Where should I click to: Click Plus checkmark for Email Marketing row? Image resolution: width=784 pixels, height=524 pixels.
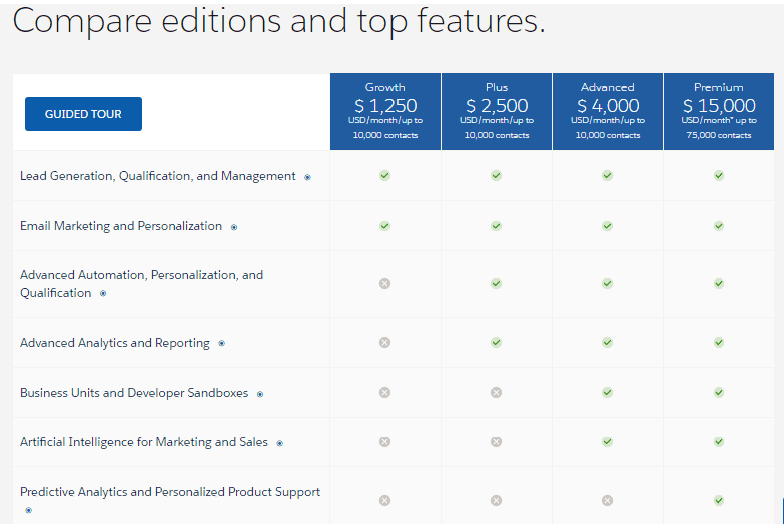[496, 226]
